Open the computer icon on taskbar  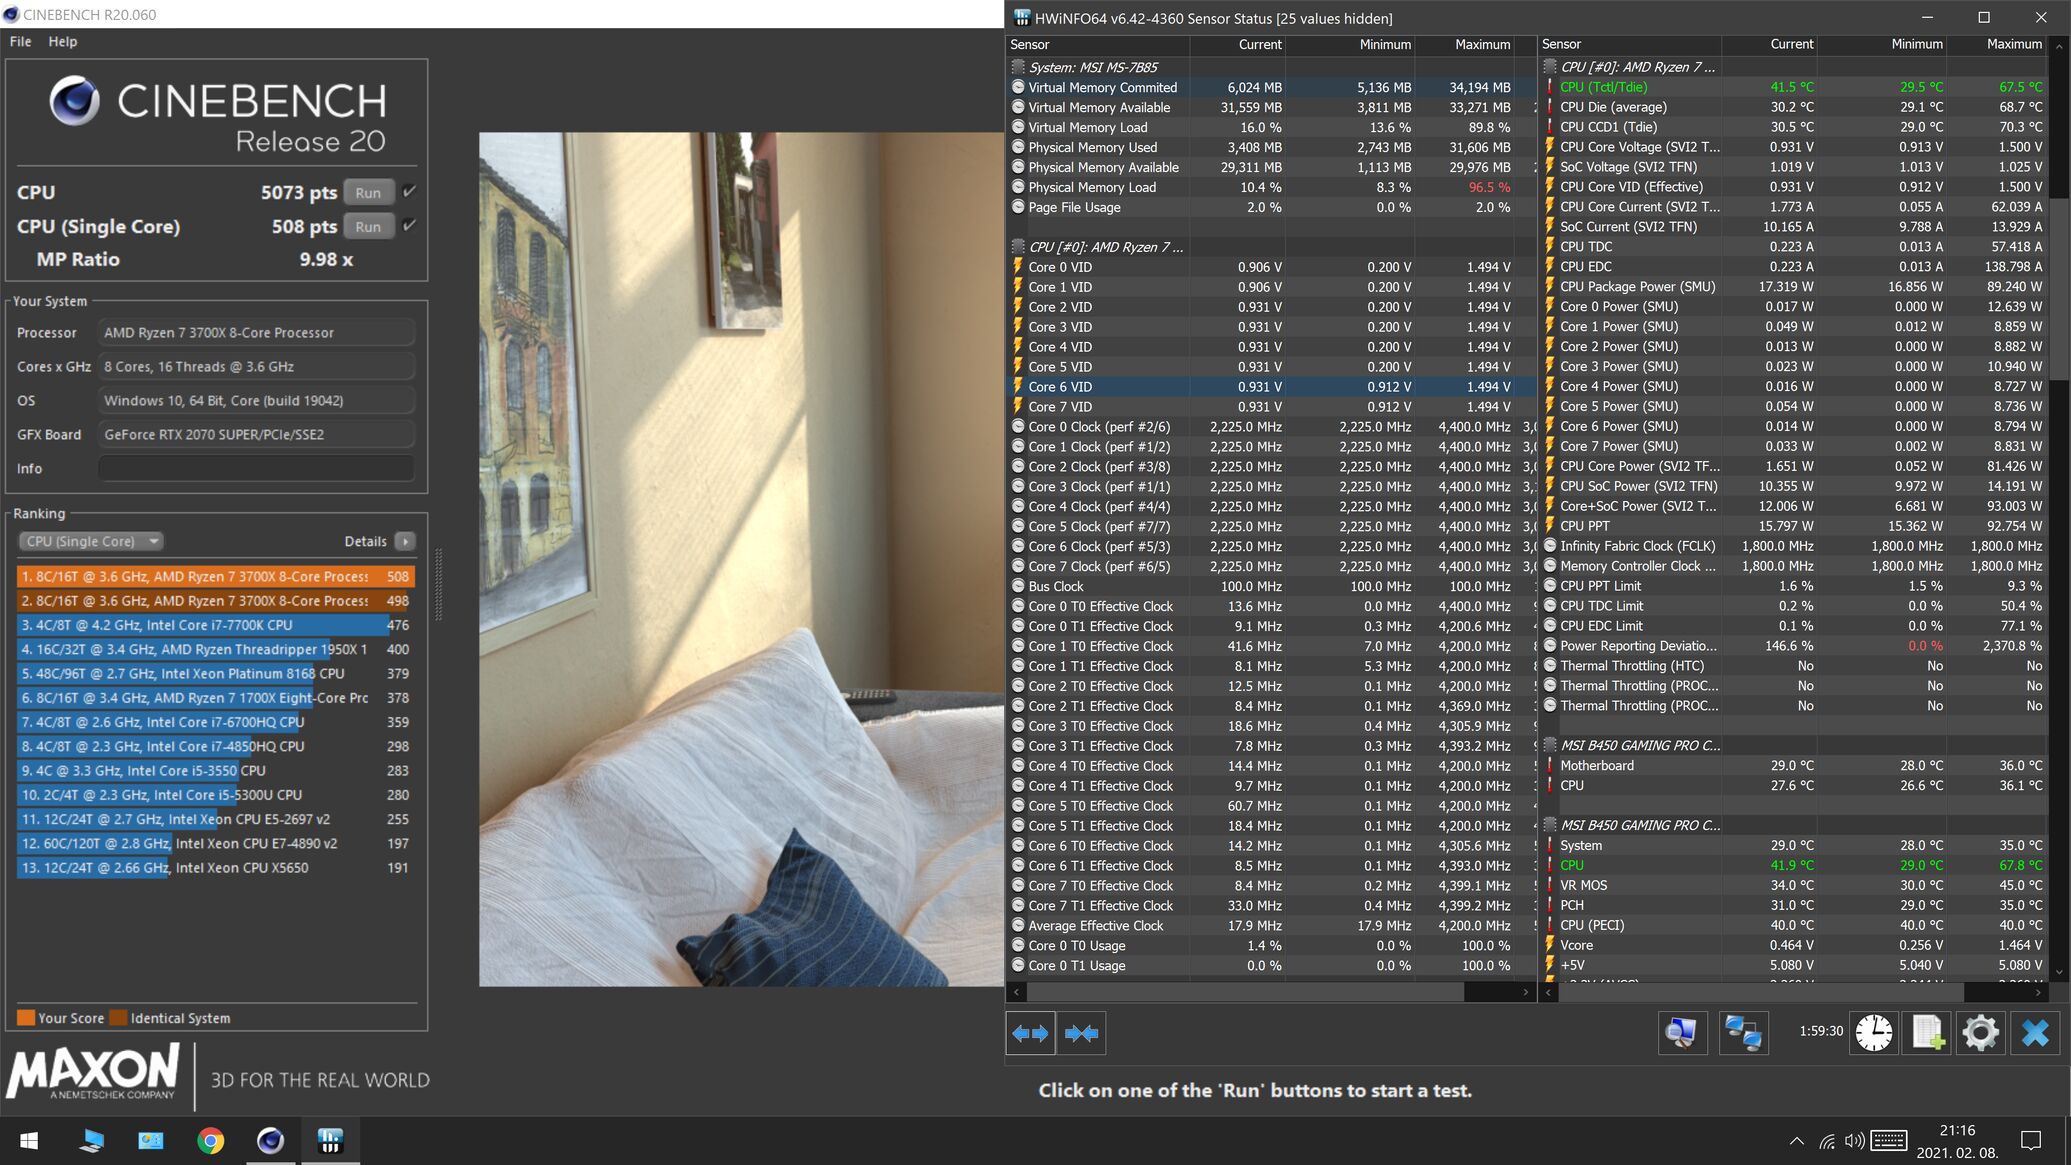click(x=91, y=1141)
